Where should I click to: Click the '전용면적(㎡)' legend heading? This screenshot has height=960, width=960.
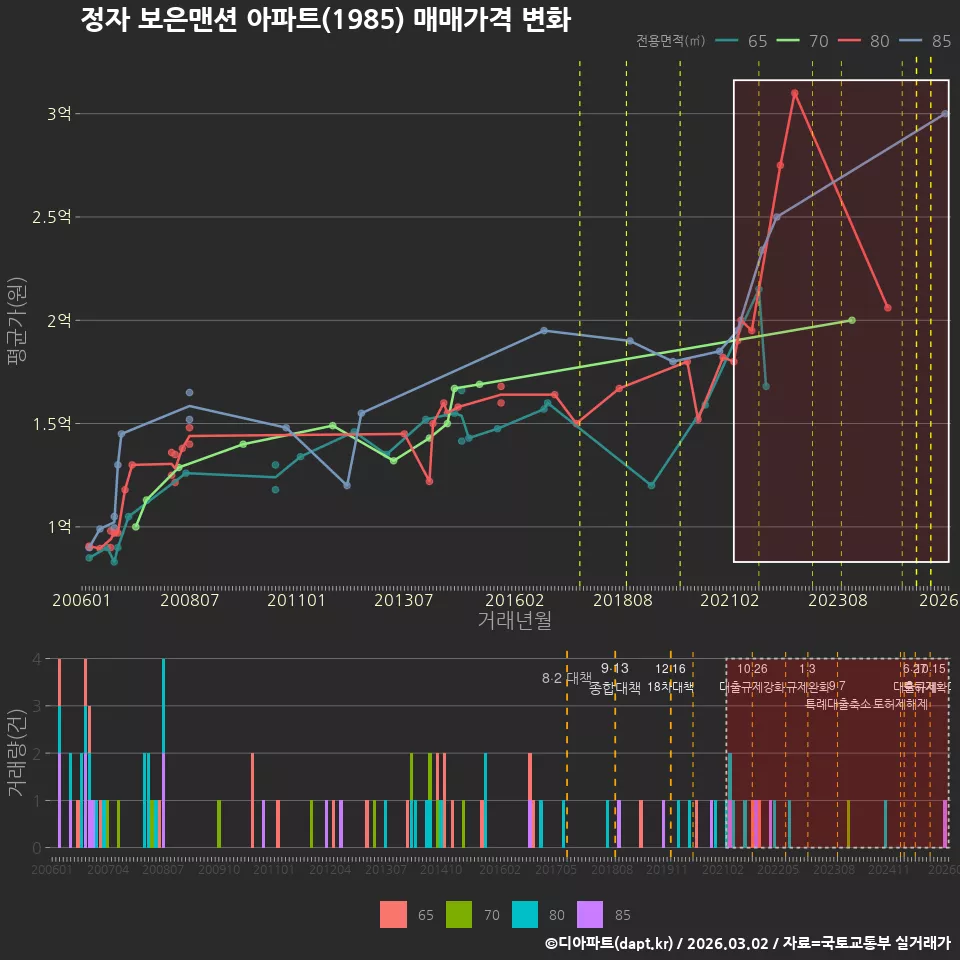click(x=671, y=41)
